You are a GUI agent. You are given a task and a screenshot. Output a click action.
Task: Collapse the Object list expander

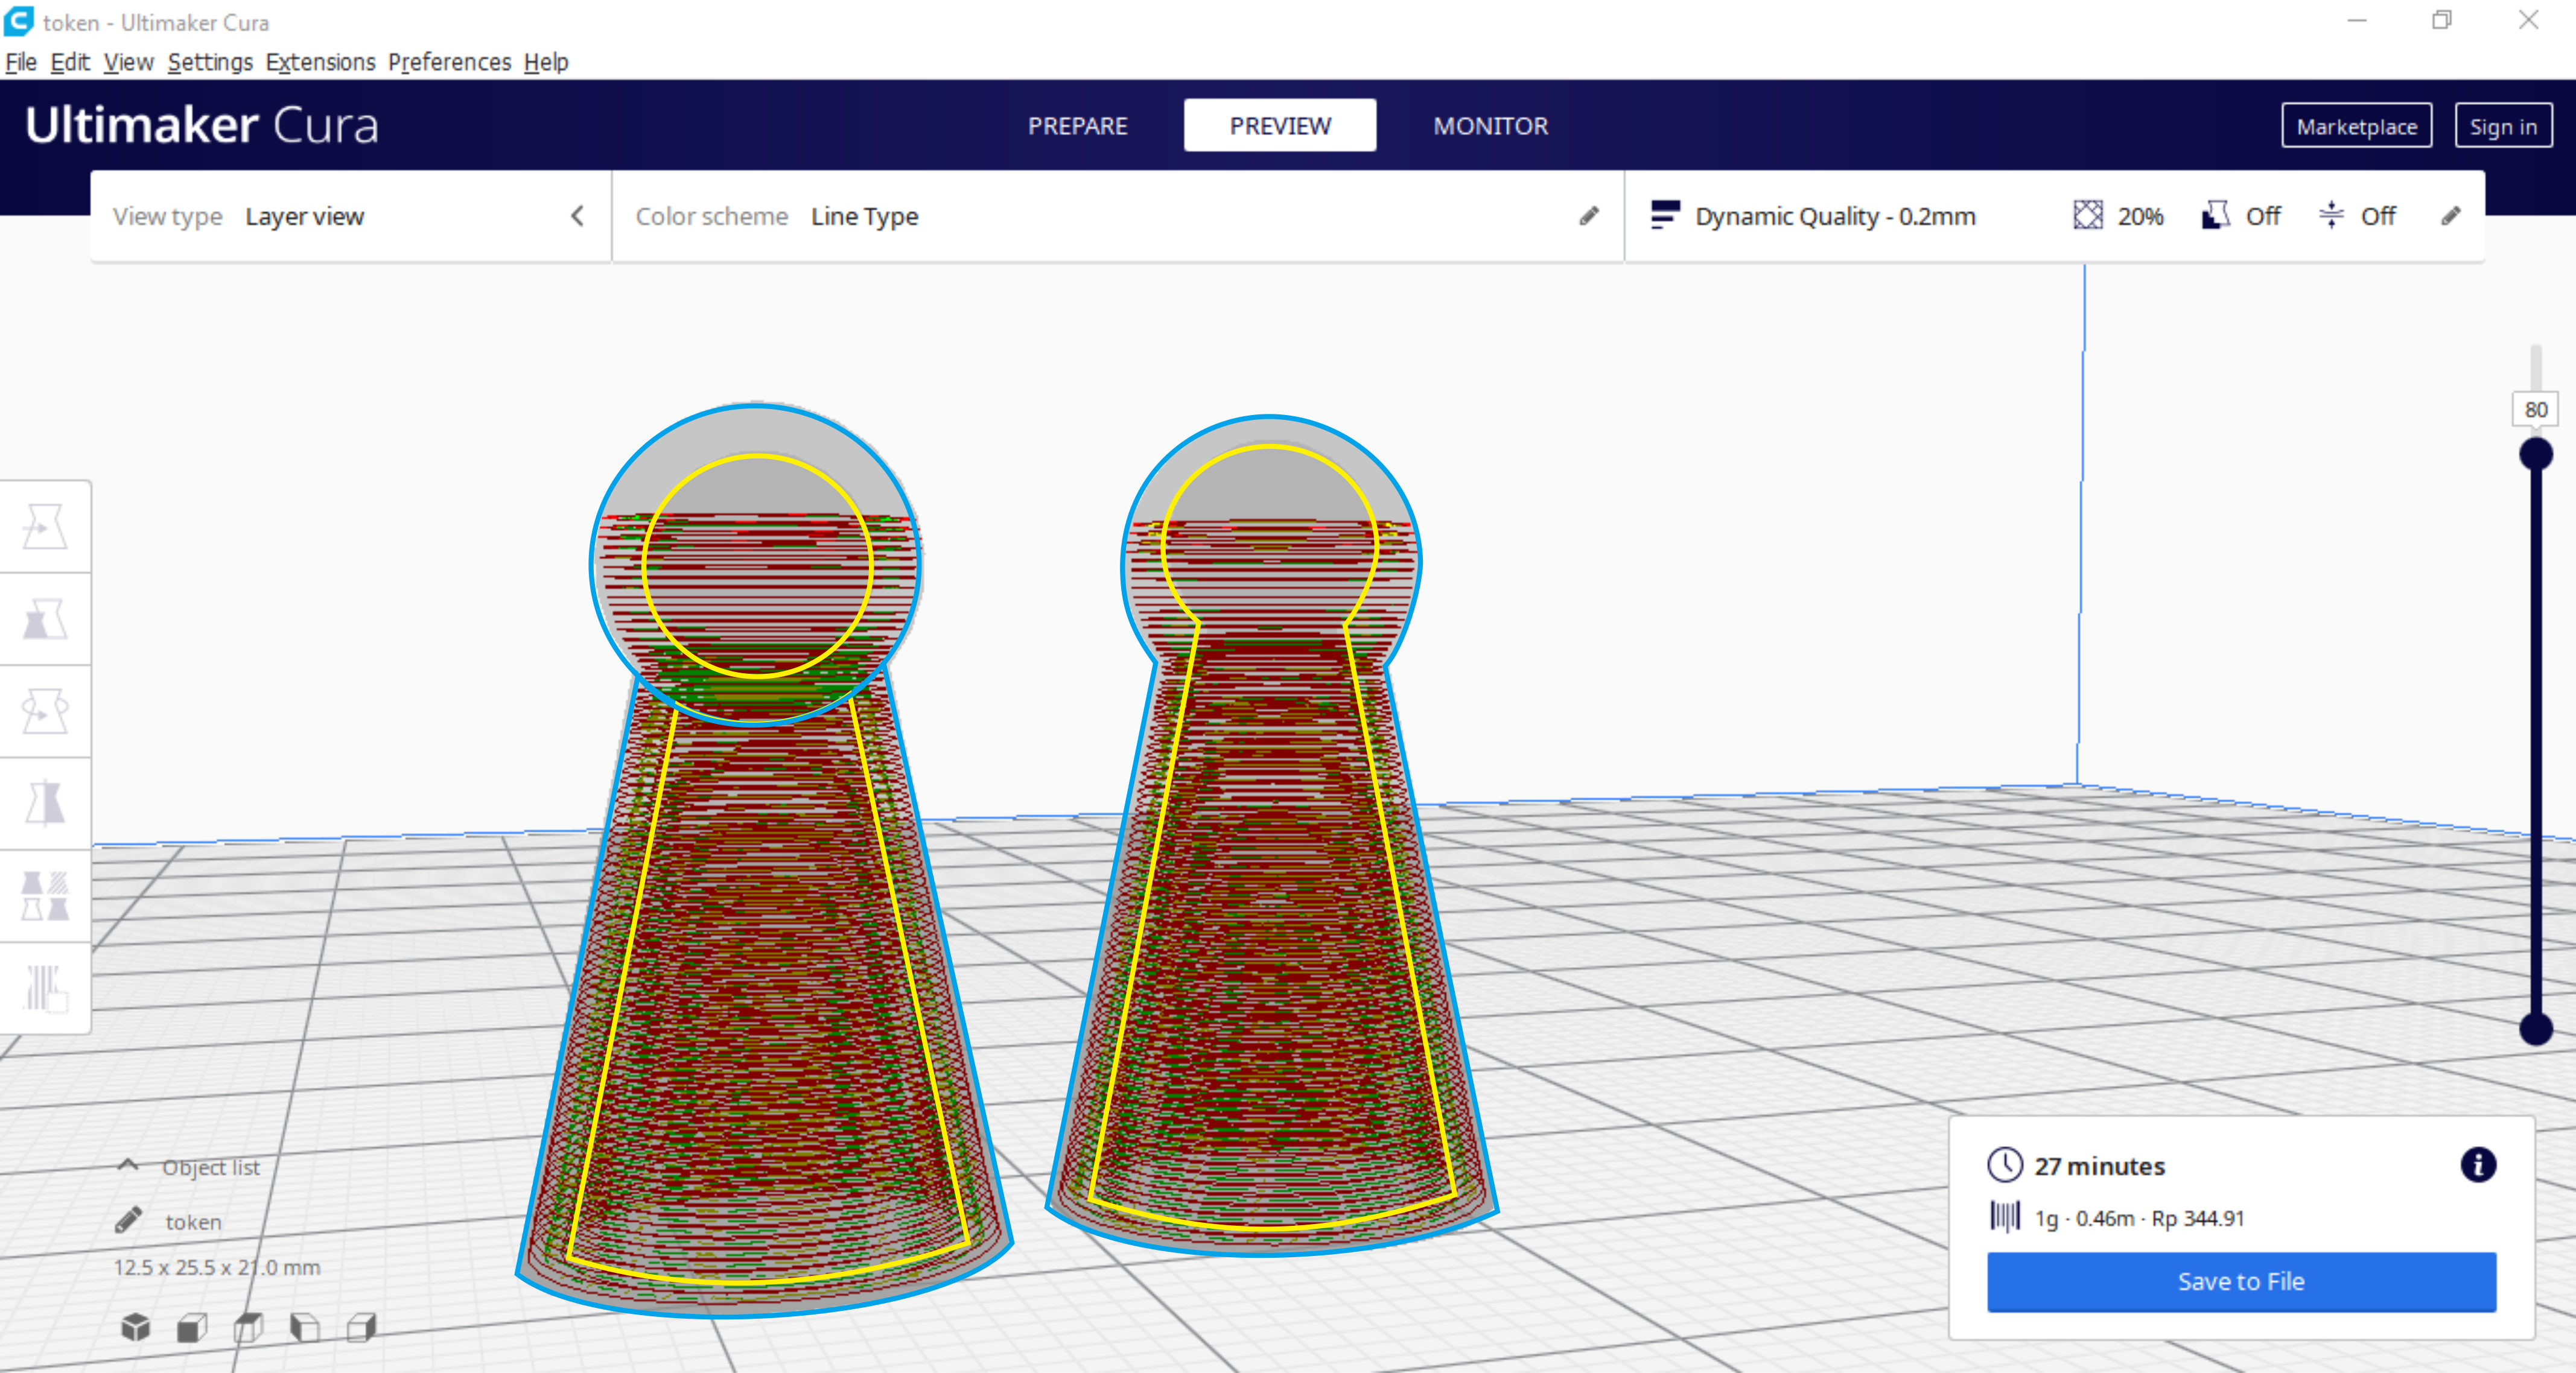(x=128, y=1166)
